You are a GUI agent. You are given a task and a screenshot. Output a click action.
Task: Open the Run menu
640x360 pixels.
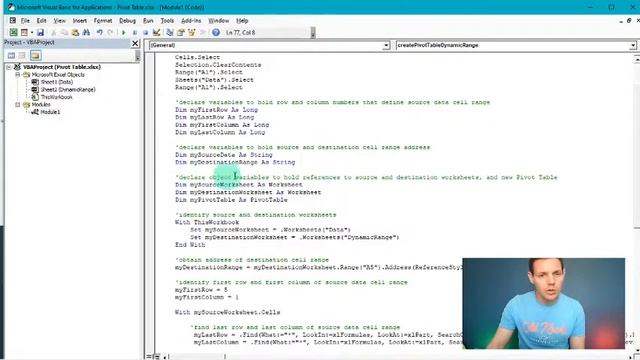click(x=148, y=20)
